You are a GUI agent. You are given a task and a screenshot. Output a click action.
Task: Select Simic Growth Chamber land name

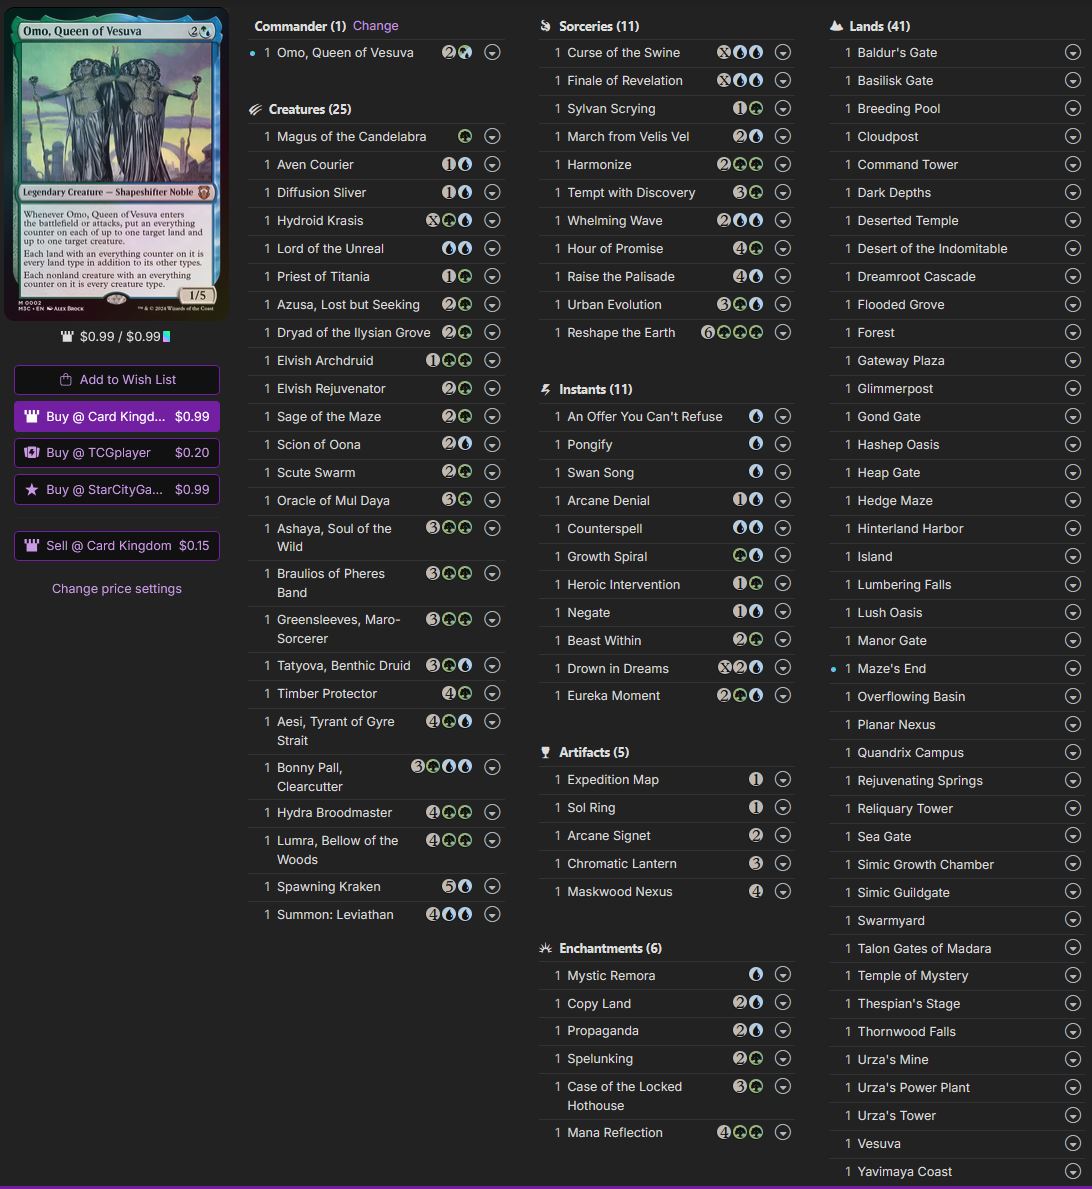925,864
